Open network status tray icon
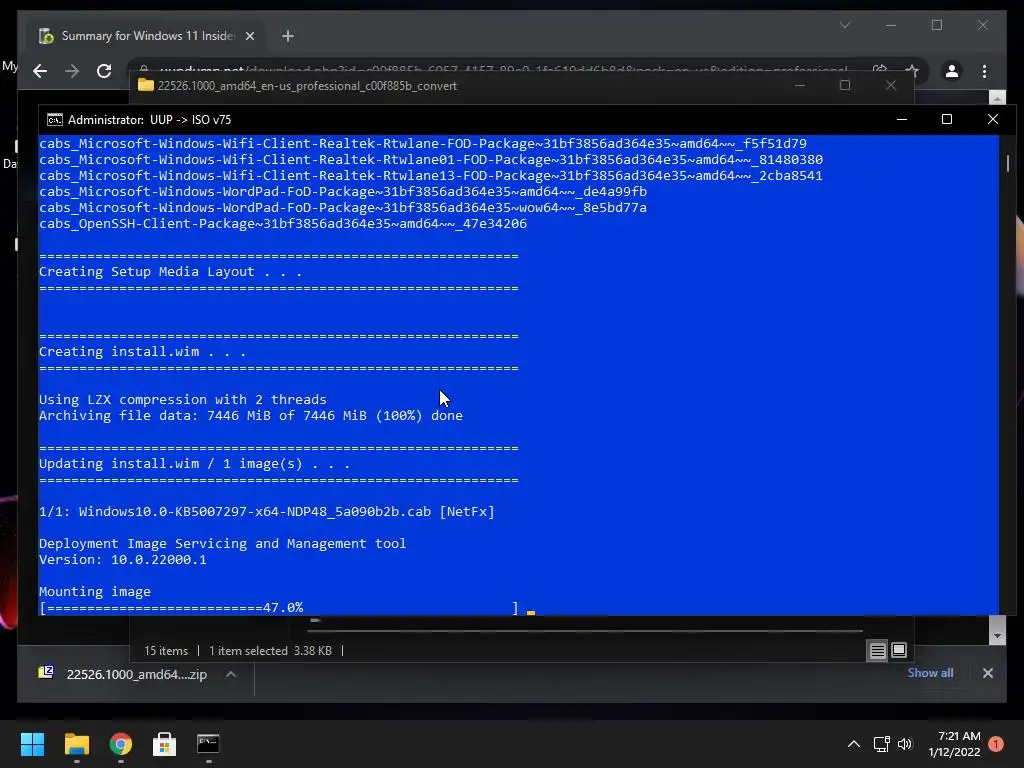Screen dimensions: 1024x768 click(882, 744)
